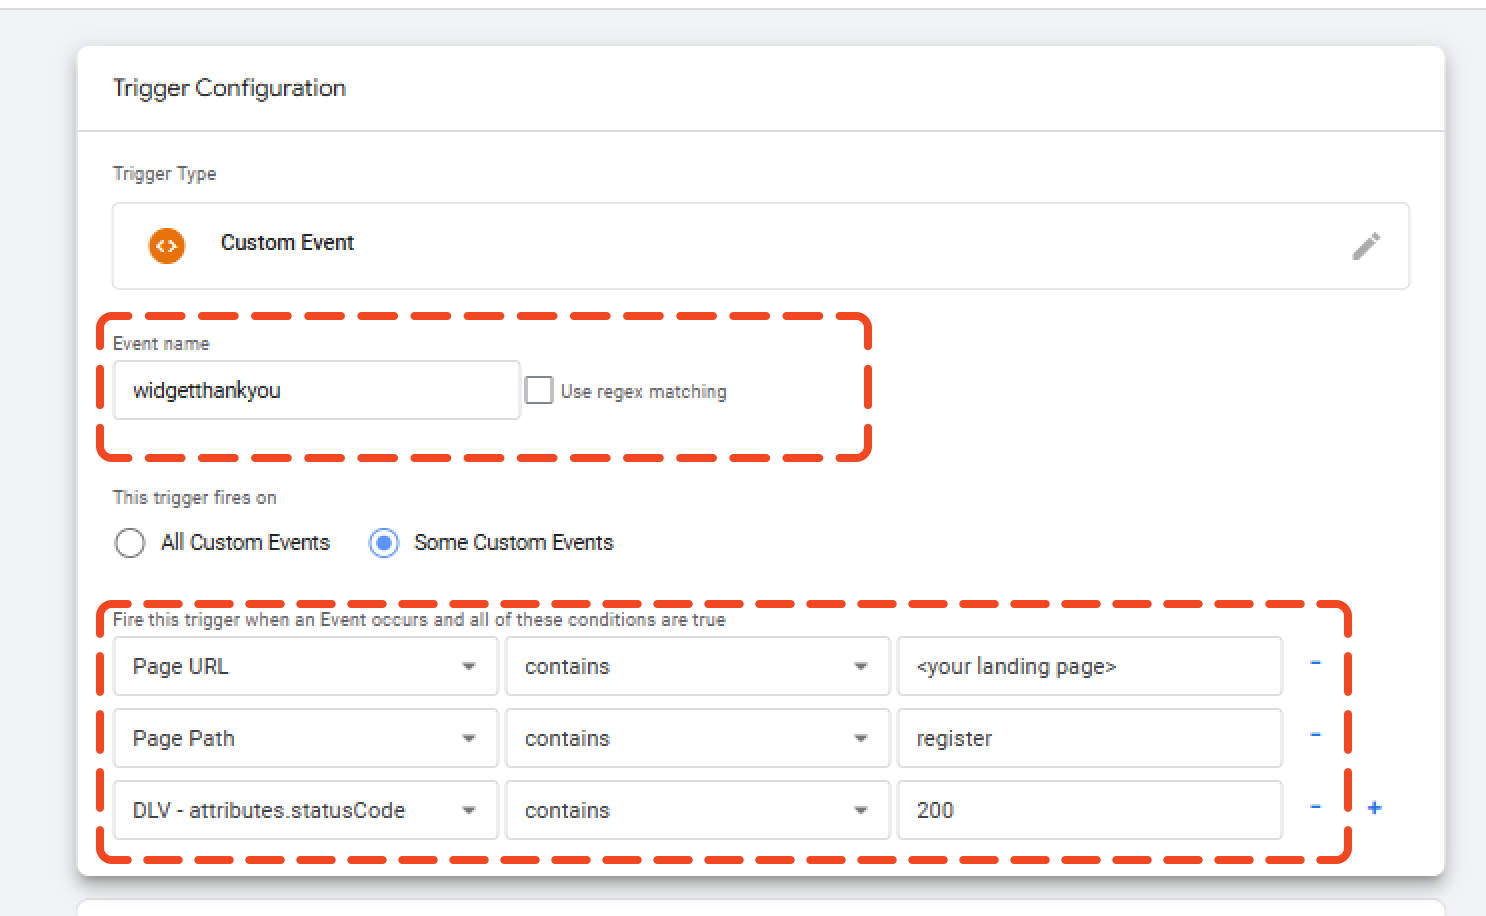Open the contains operator for Page URL
Image resolution: width=1486 pixels, height=916 pixels.
[x=697, y=667]
